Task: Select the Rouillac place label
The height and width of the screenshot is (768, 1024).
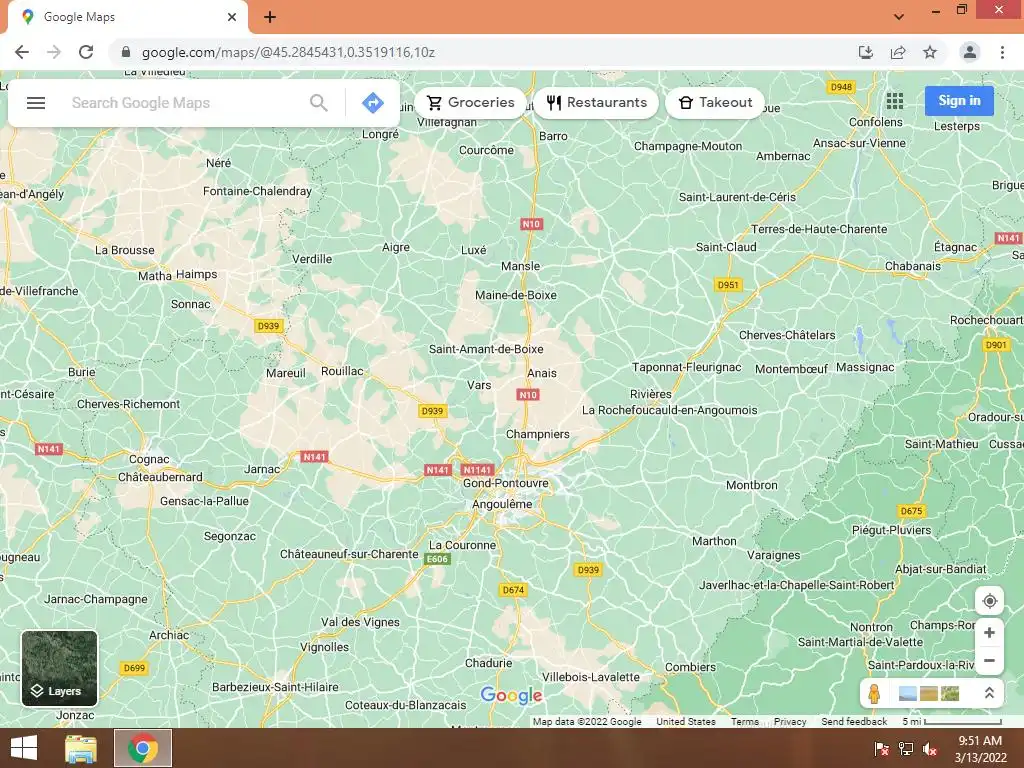Action: (342, 371)
